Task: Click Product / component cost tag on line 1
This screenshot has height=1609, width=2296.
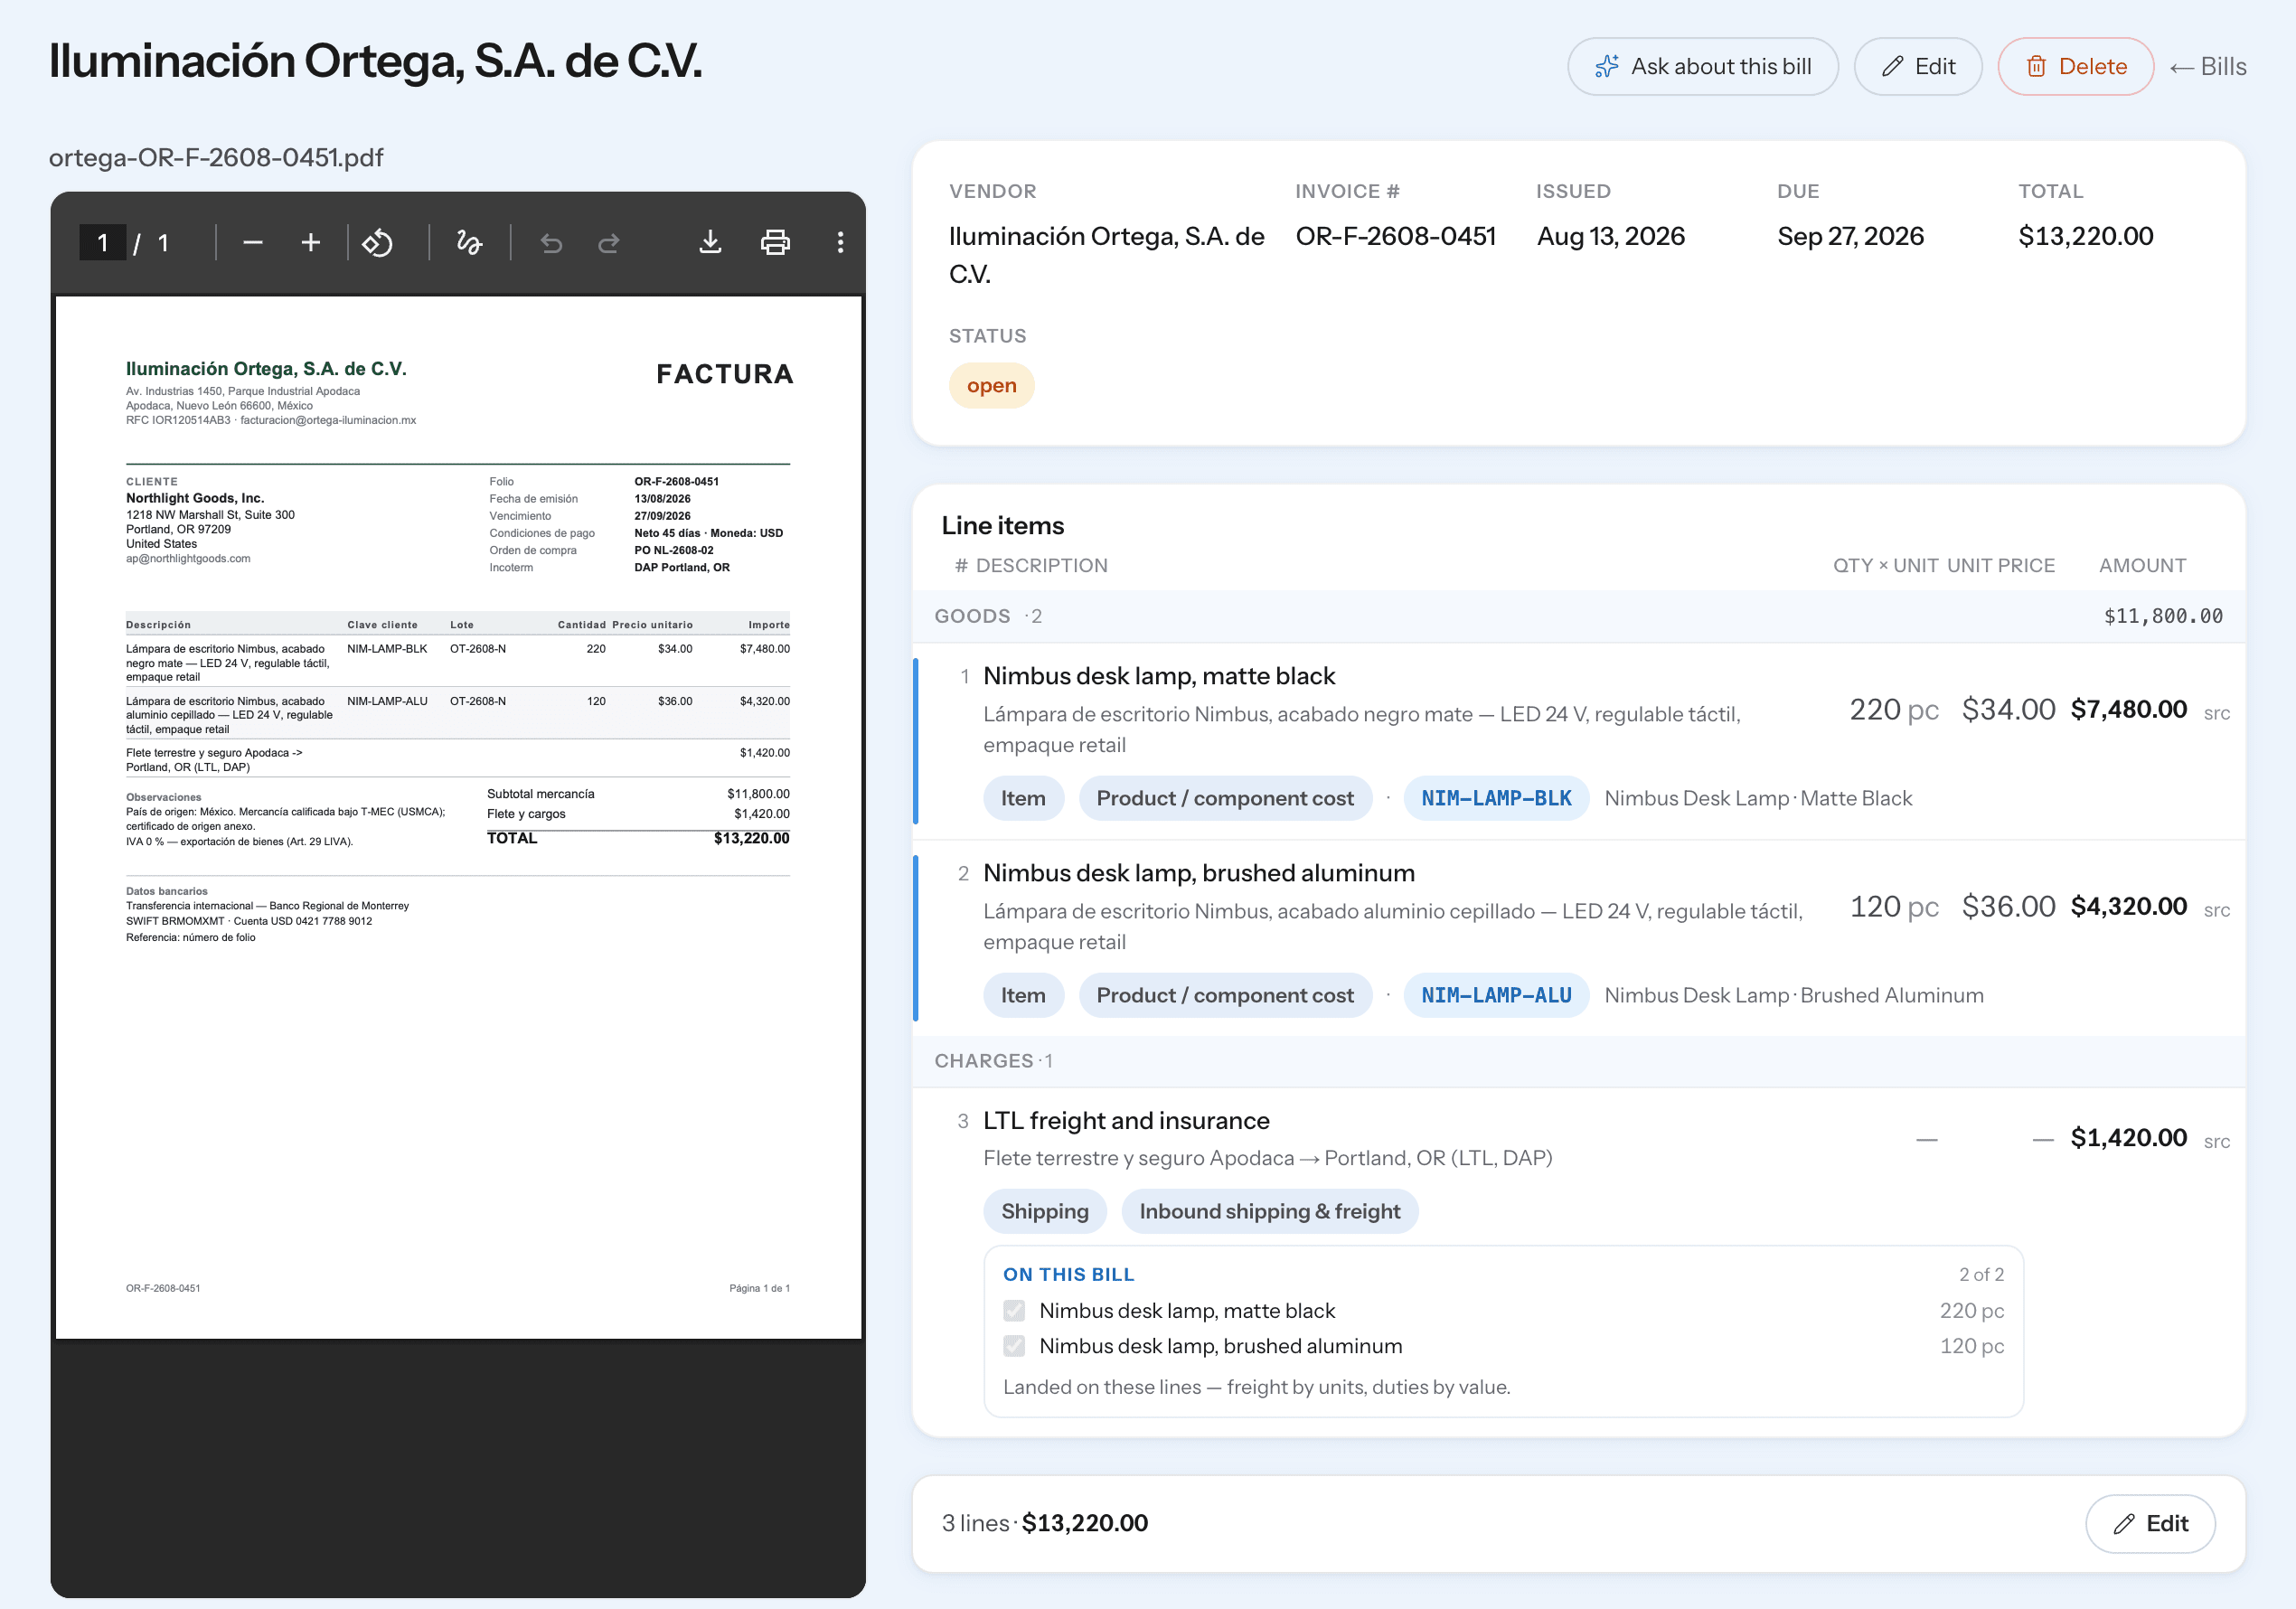Action: tap(1225, 798)
